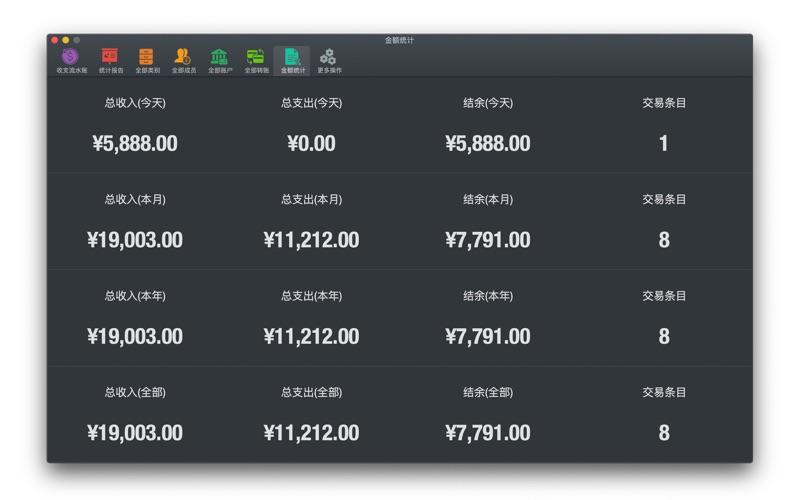Select ¥11,212.00 under 总支出(本月)

311,240
